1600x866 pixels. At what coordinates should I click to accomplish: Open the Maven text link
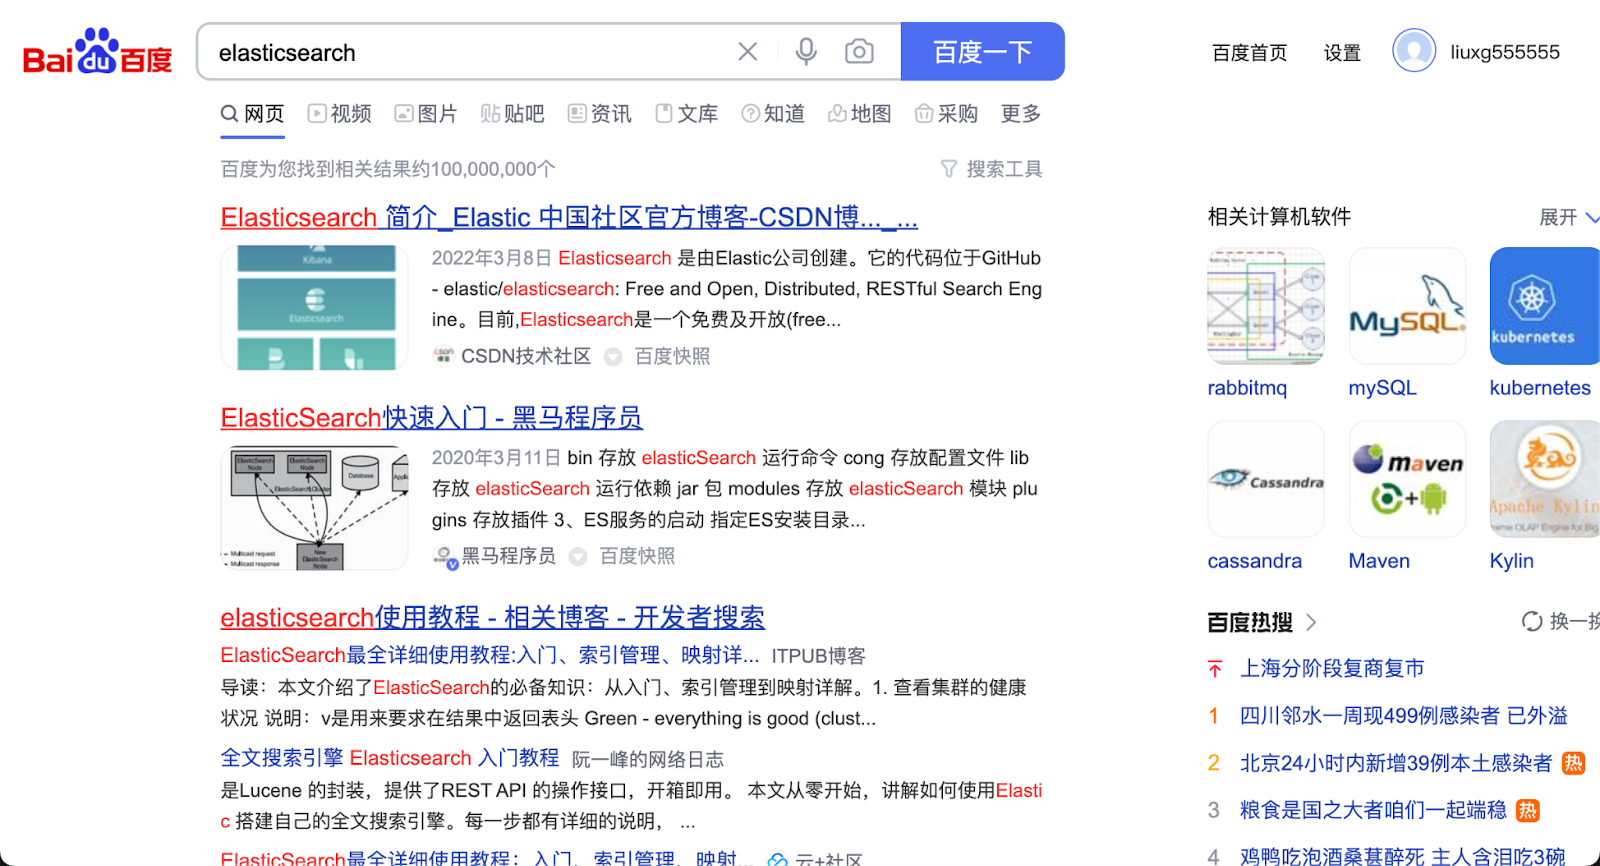[1379, 561]
